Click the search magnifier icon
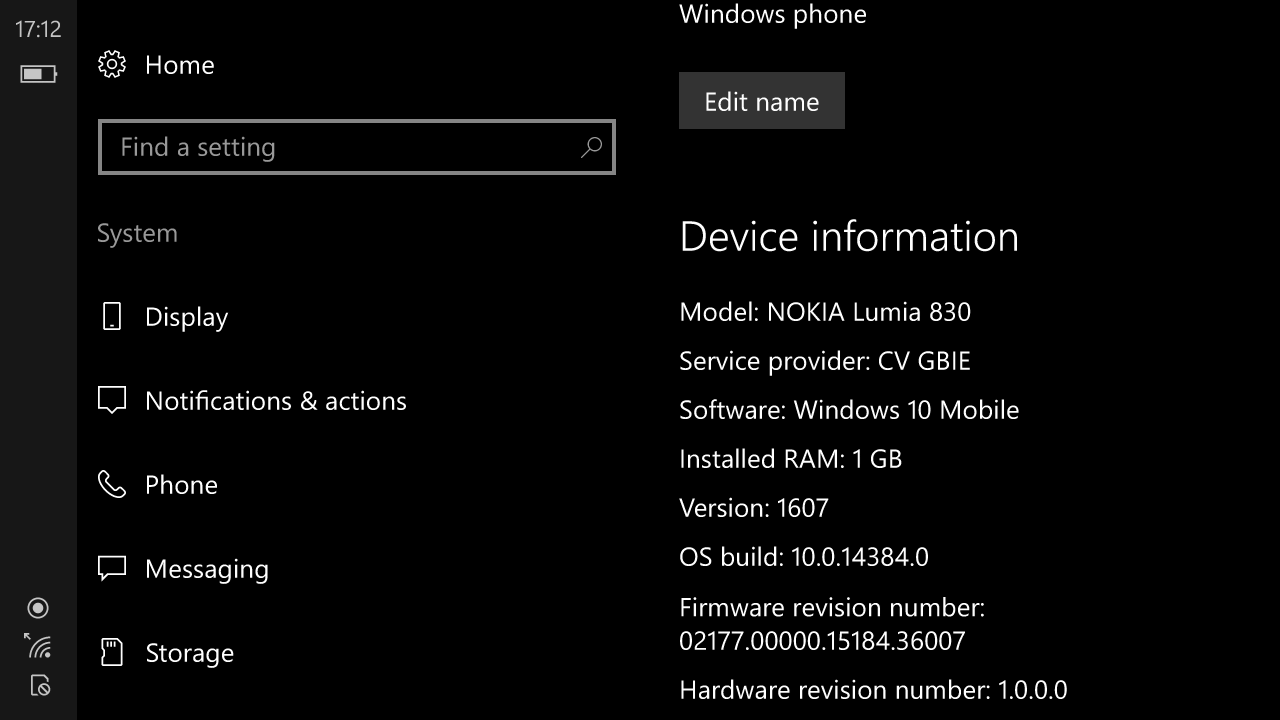This screenshot has height=720, width=1280. [591, 147]
